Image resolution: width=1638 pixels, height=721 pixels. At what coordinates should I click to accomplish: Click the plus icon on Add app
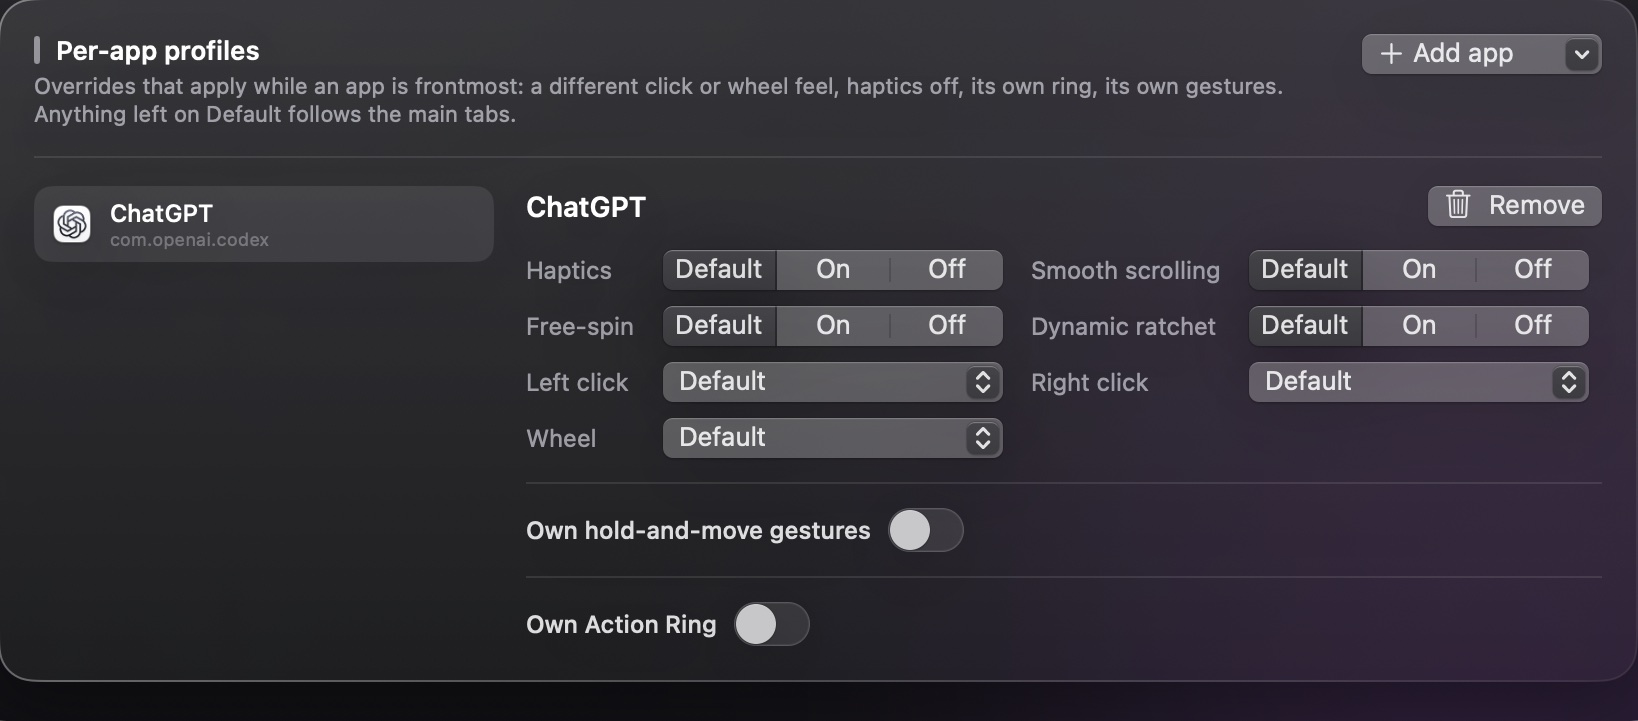pos(1390,54)
